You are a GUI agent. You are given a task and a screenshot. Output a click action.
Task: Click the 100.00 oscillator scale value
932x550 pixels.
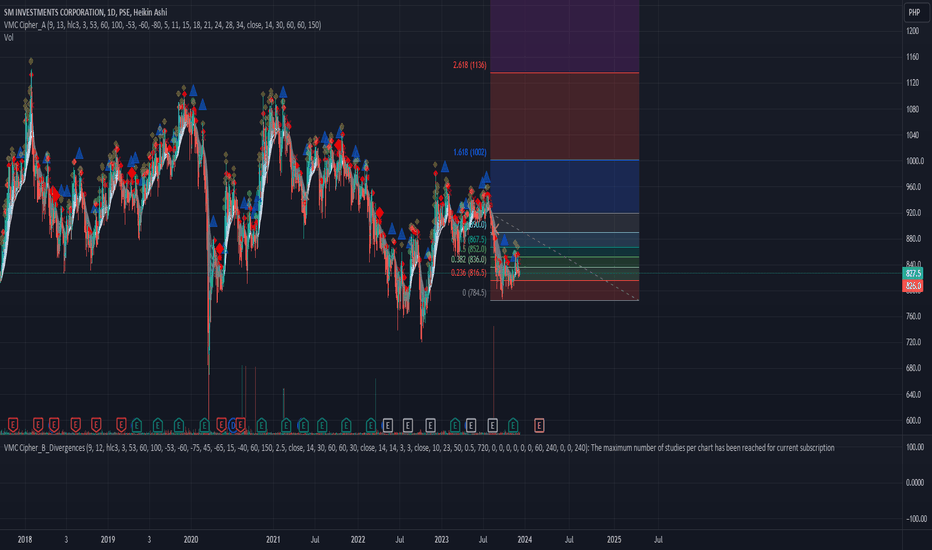[x=915, y=447]
